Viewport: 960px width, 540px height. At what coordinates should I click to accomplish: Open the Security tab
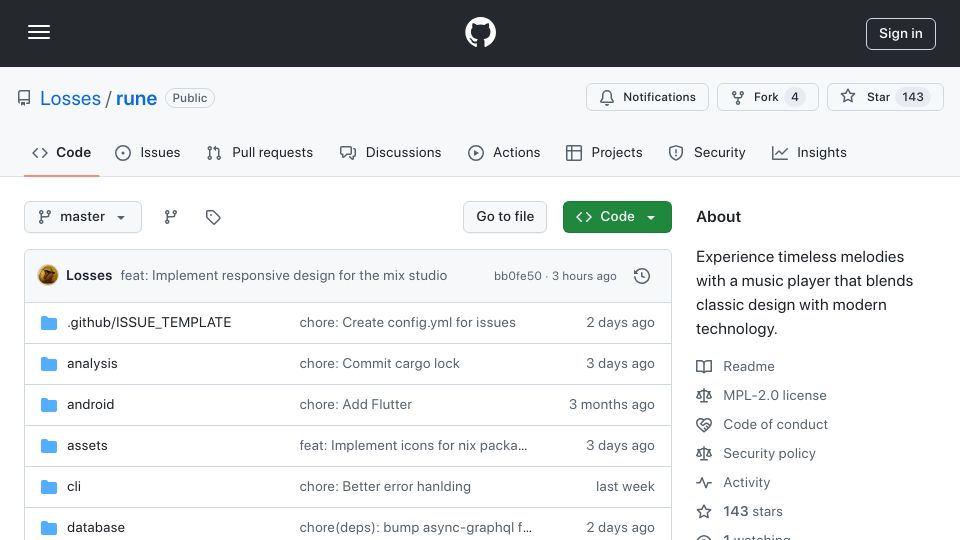[707, 152]
